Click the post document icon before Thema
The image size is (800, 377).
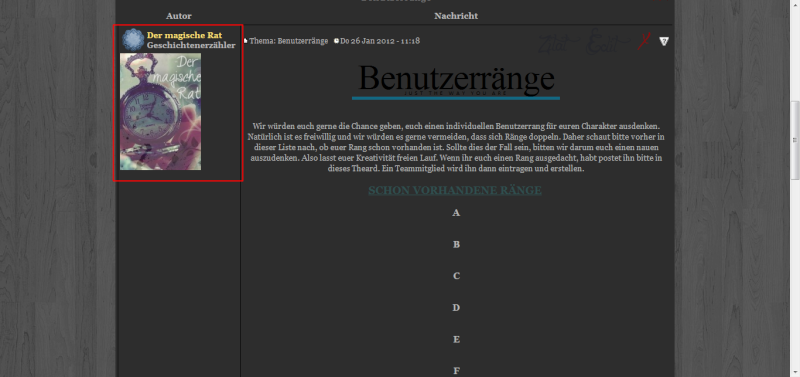pos(245,41)
